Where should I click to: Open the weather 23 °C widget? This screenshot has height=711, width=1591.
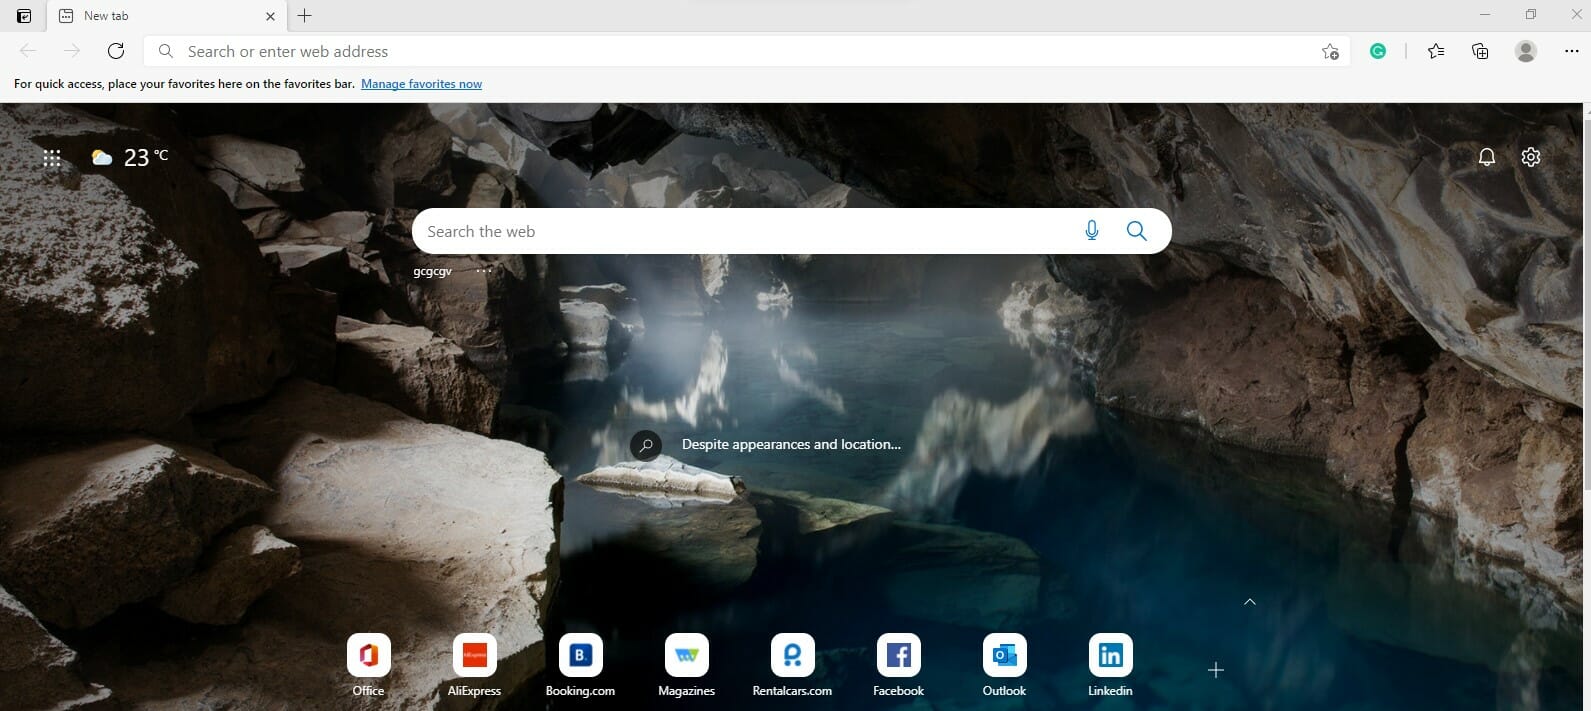click(x=130, y=157)
